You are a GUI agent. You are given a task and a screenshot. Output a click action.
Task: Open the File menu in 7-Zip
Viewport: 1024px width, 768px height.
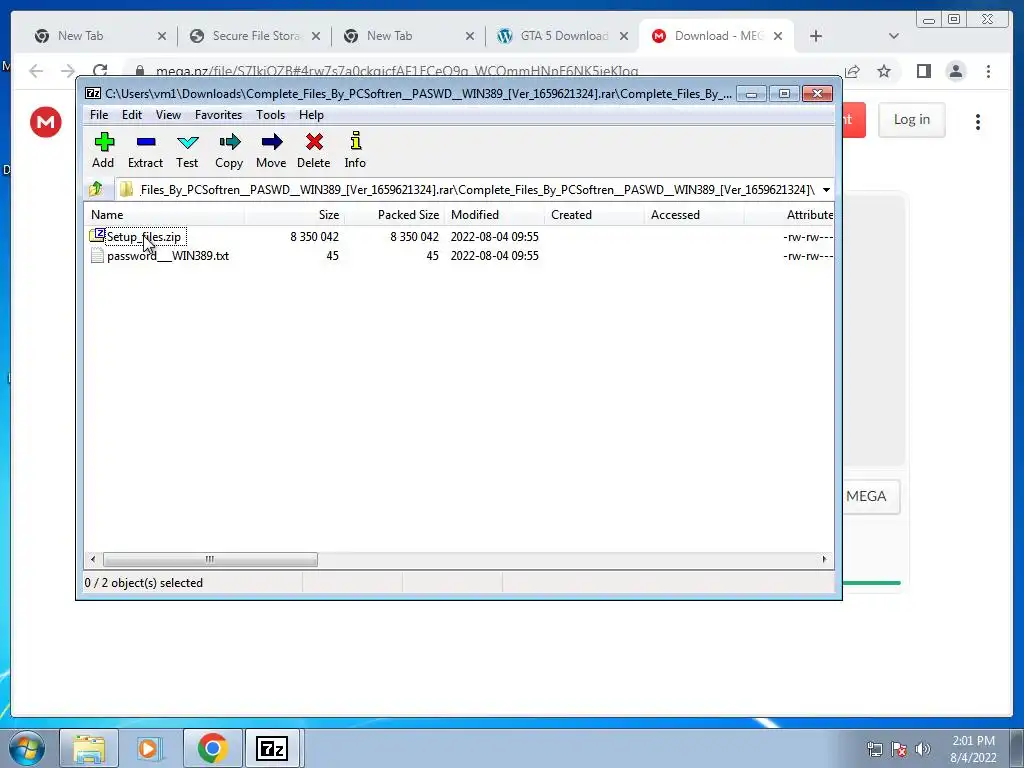pos(99,115)
